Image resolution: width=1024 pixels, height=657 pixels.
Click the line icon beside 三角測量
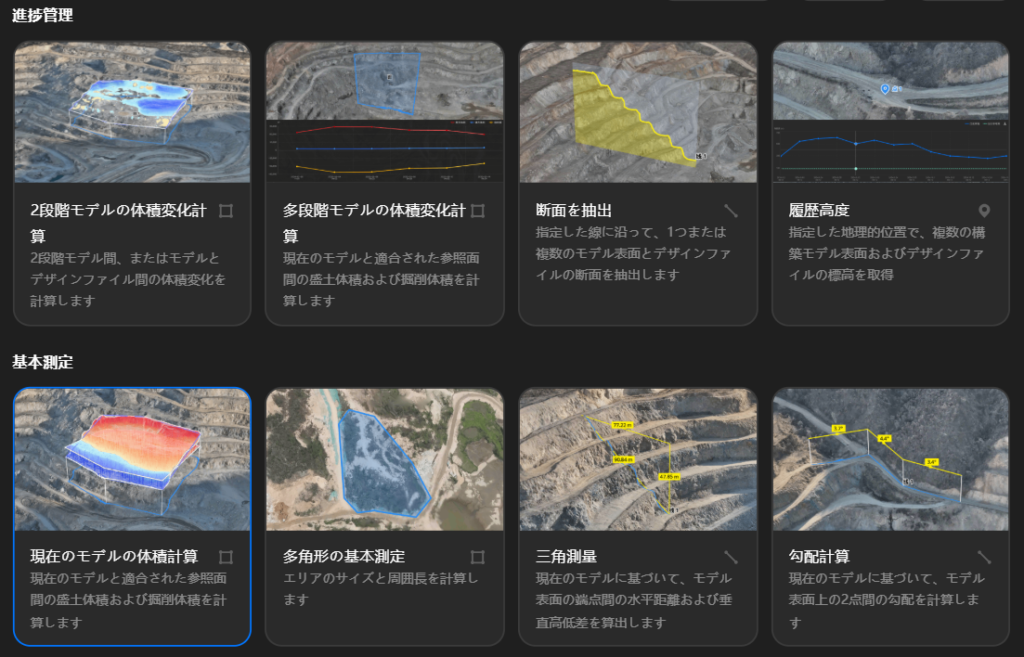[x=731, y=557]
